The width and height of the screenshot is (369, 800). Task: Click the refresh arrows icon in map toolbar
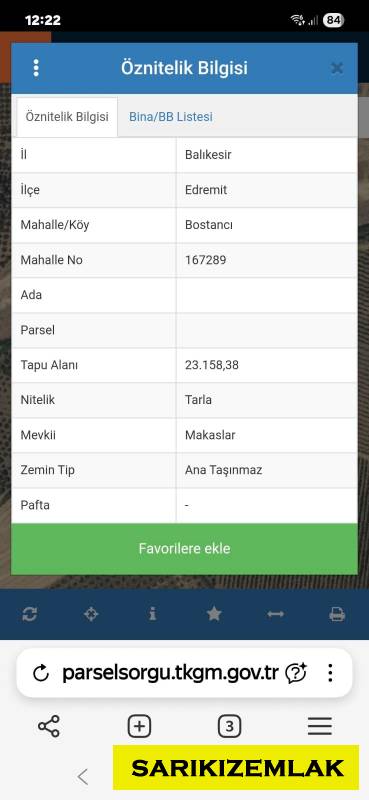[x=30, y=614]
